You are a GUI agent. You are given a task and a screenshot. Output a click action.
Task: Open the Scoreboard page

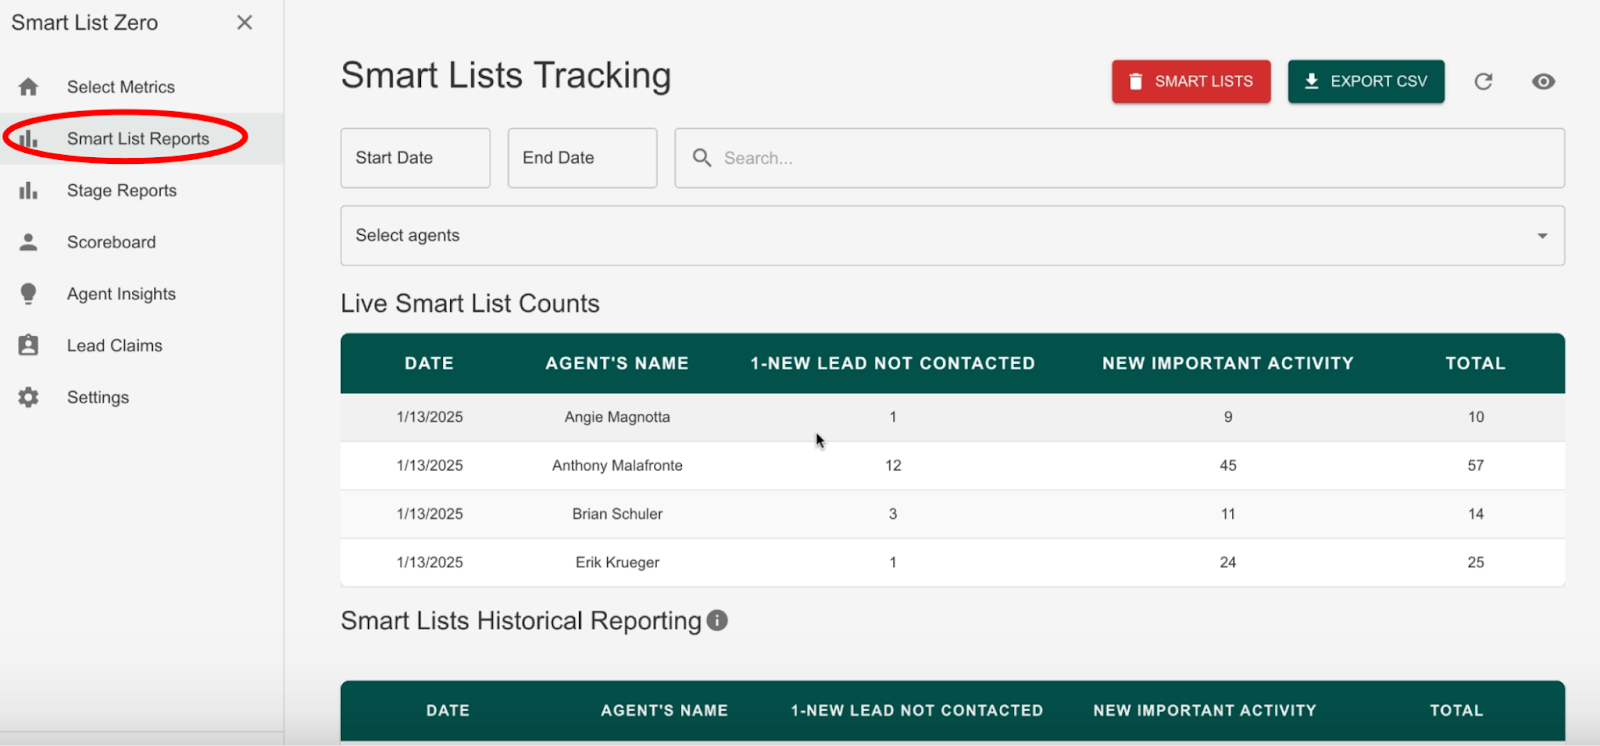point(142,242)
